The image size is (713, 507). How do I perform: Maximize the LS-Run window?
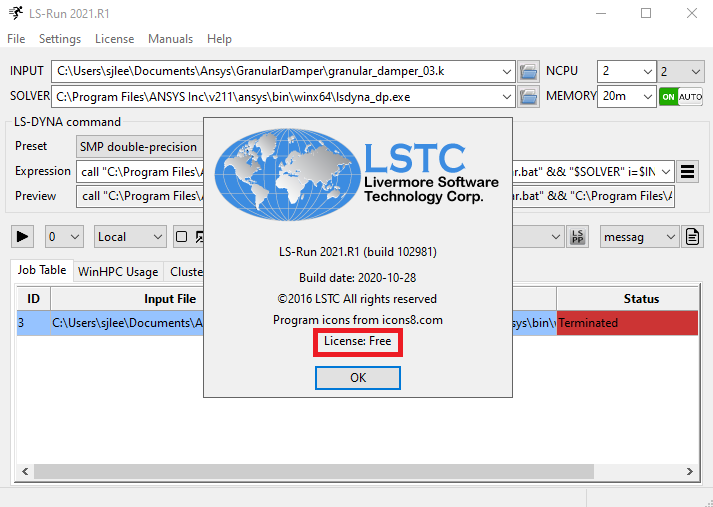point(646,13)
